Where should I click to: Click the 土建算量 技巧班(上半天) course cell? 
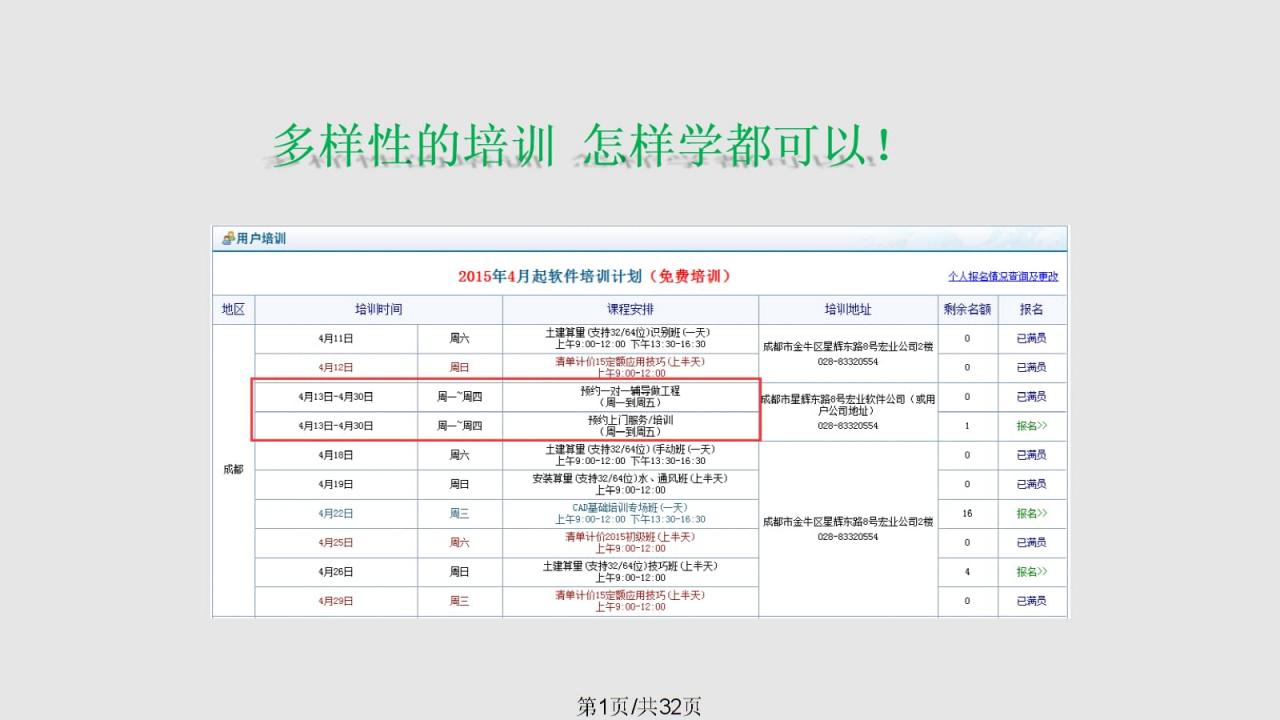(x=631, y=571)
